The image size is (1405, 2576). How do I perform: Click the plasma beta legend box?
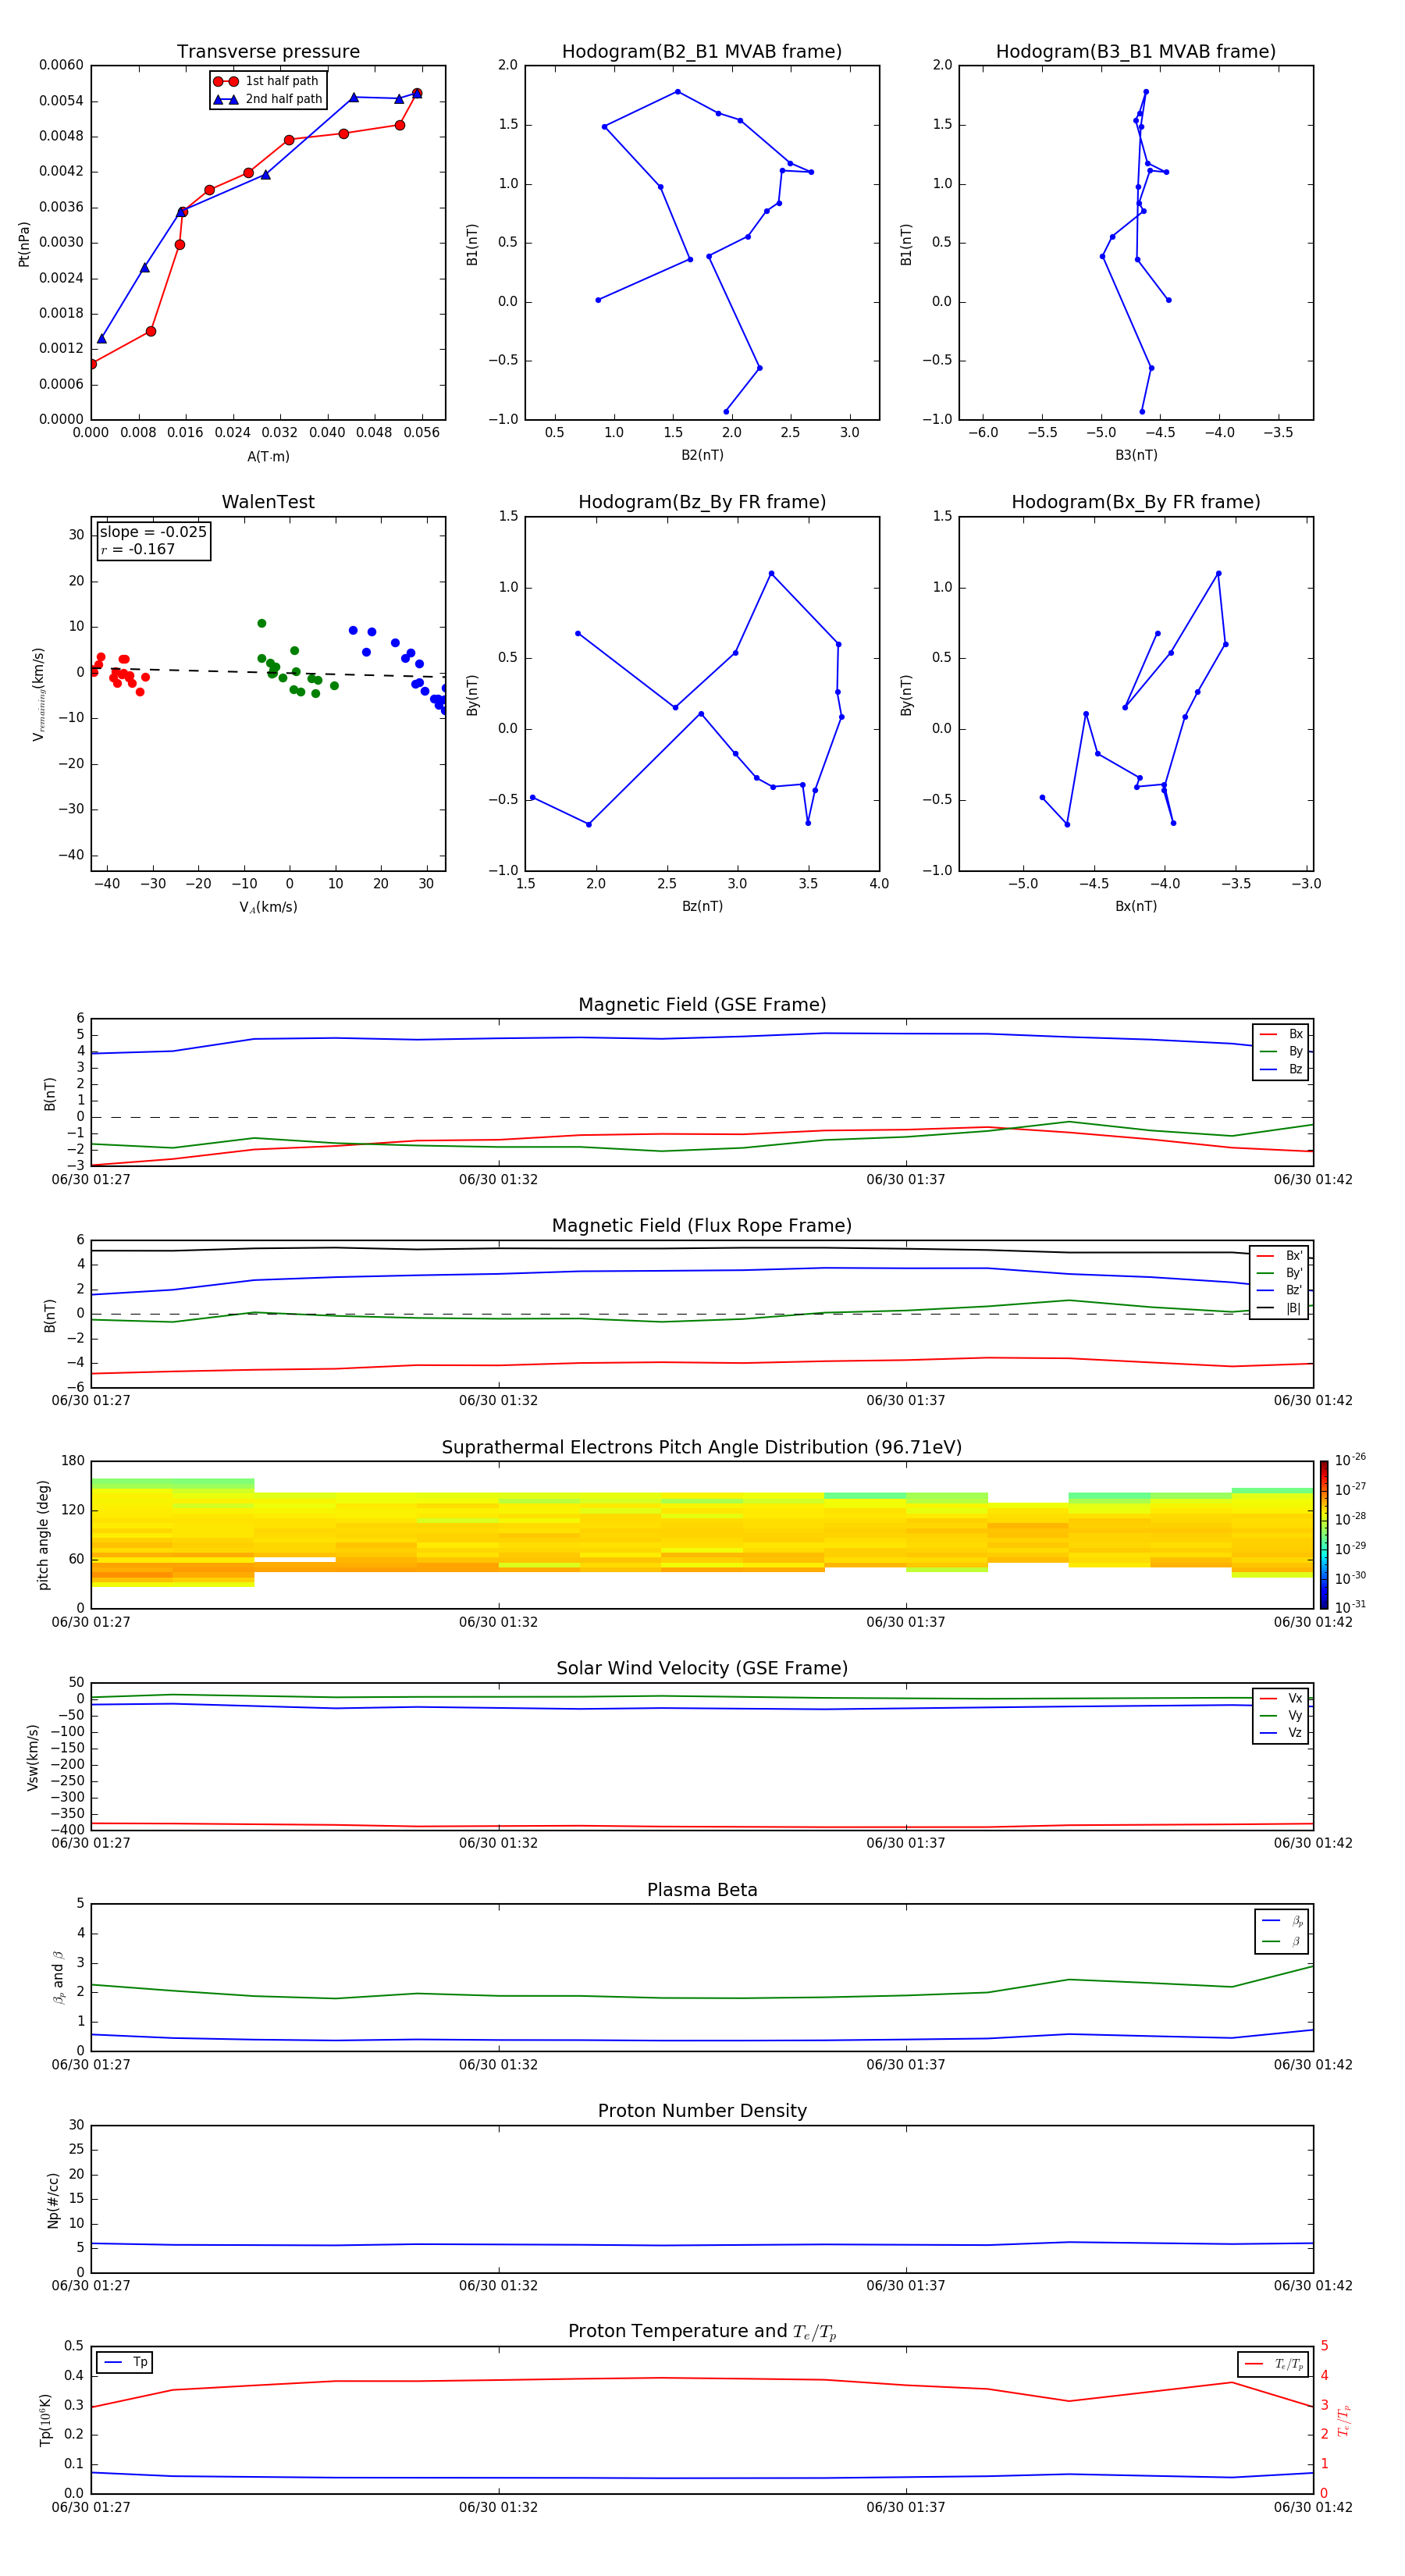pyautogui.click(x=1281, y=1931)
